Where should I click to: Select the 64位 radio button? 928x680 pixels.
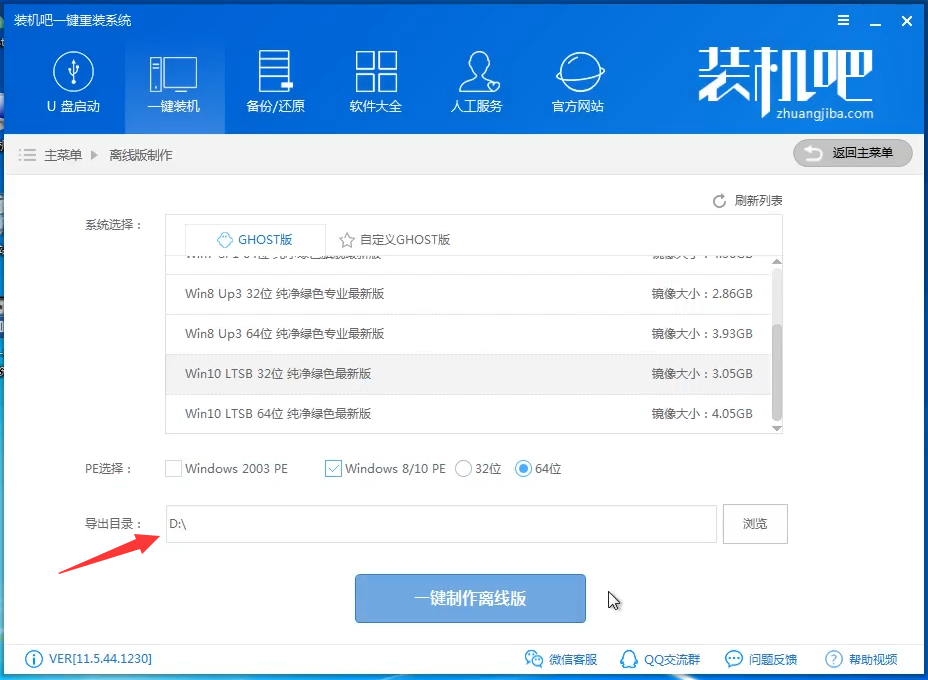(523, 468)
